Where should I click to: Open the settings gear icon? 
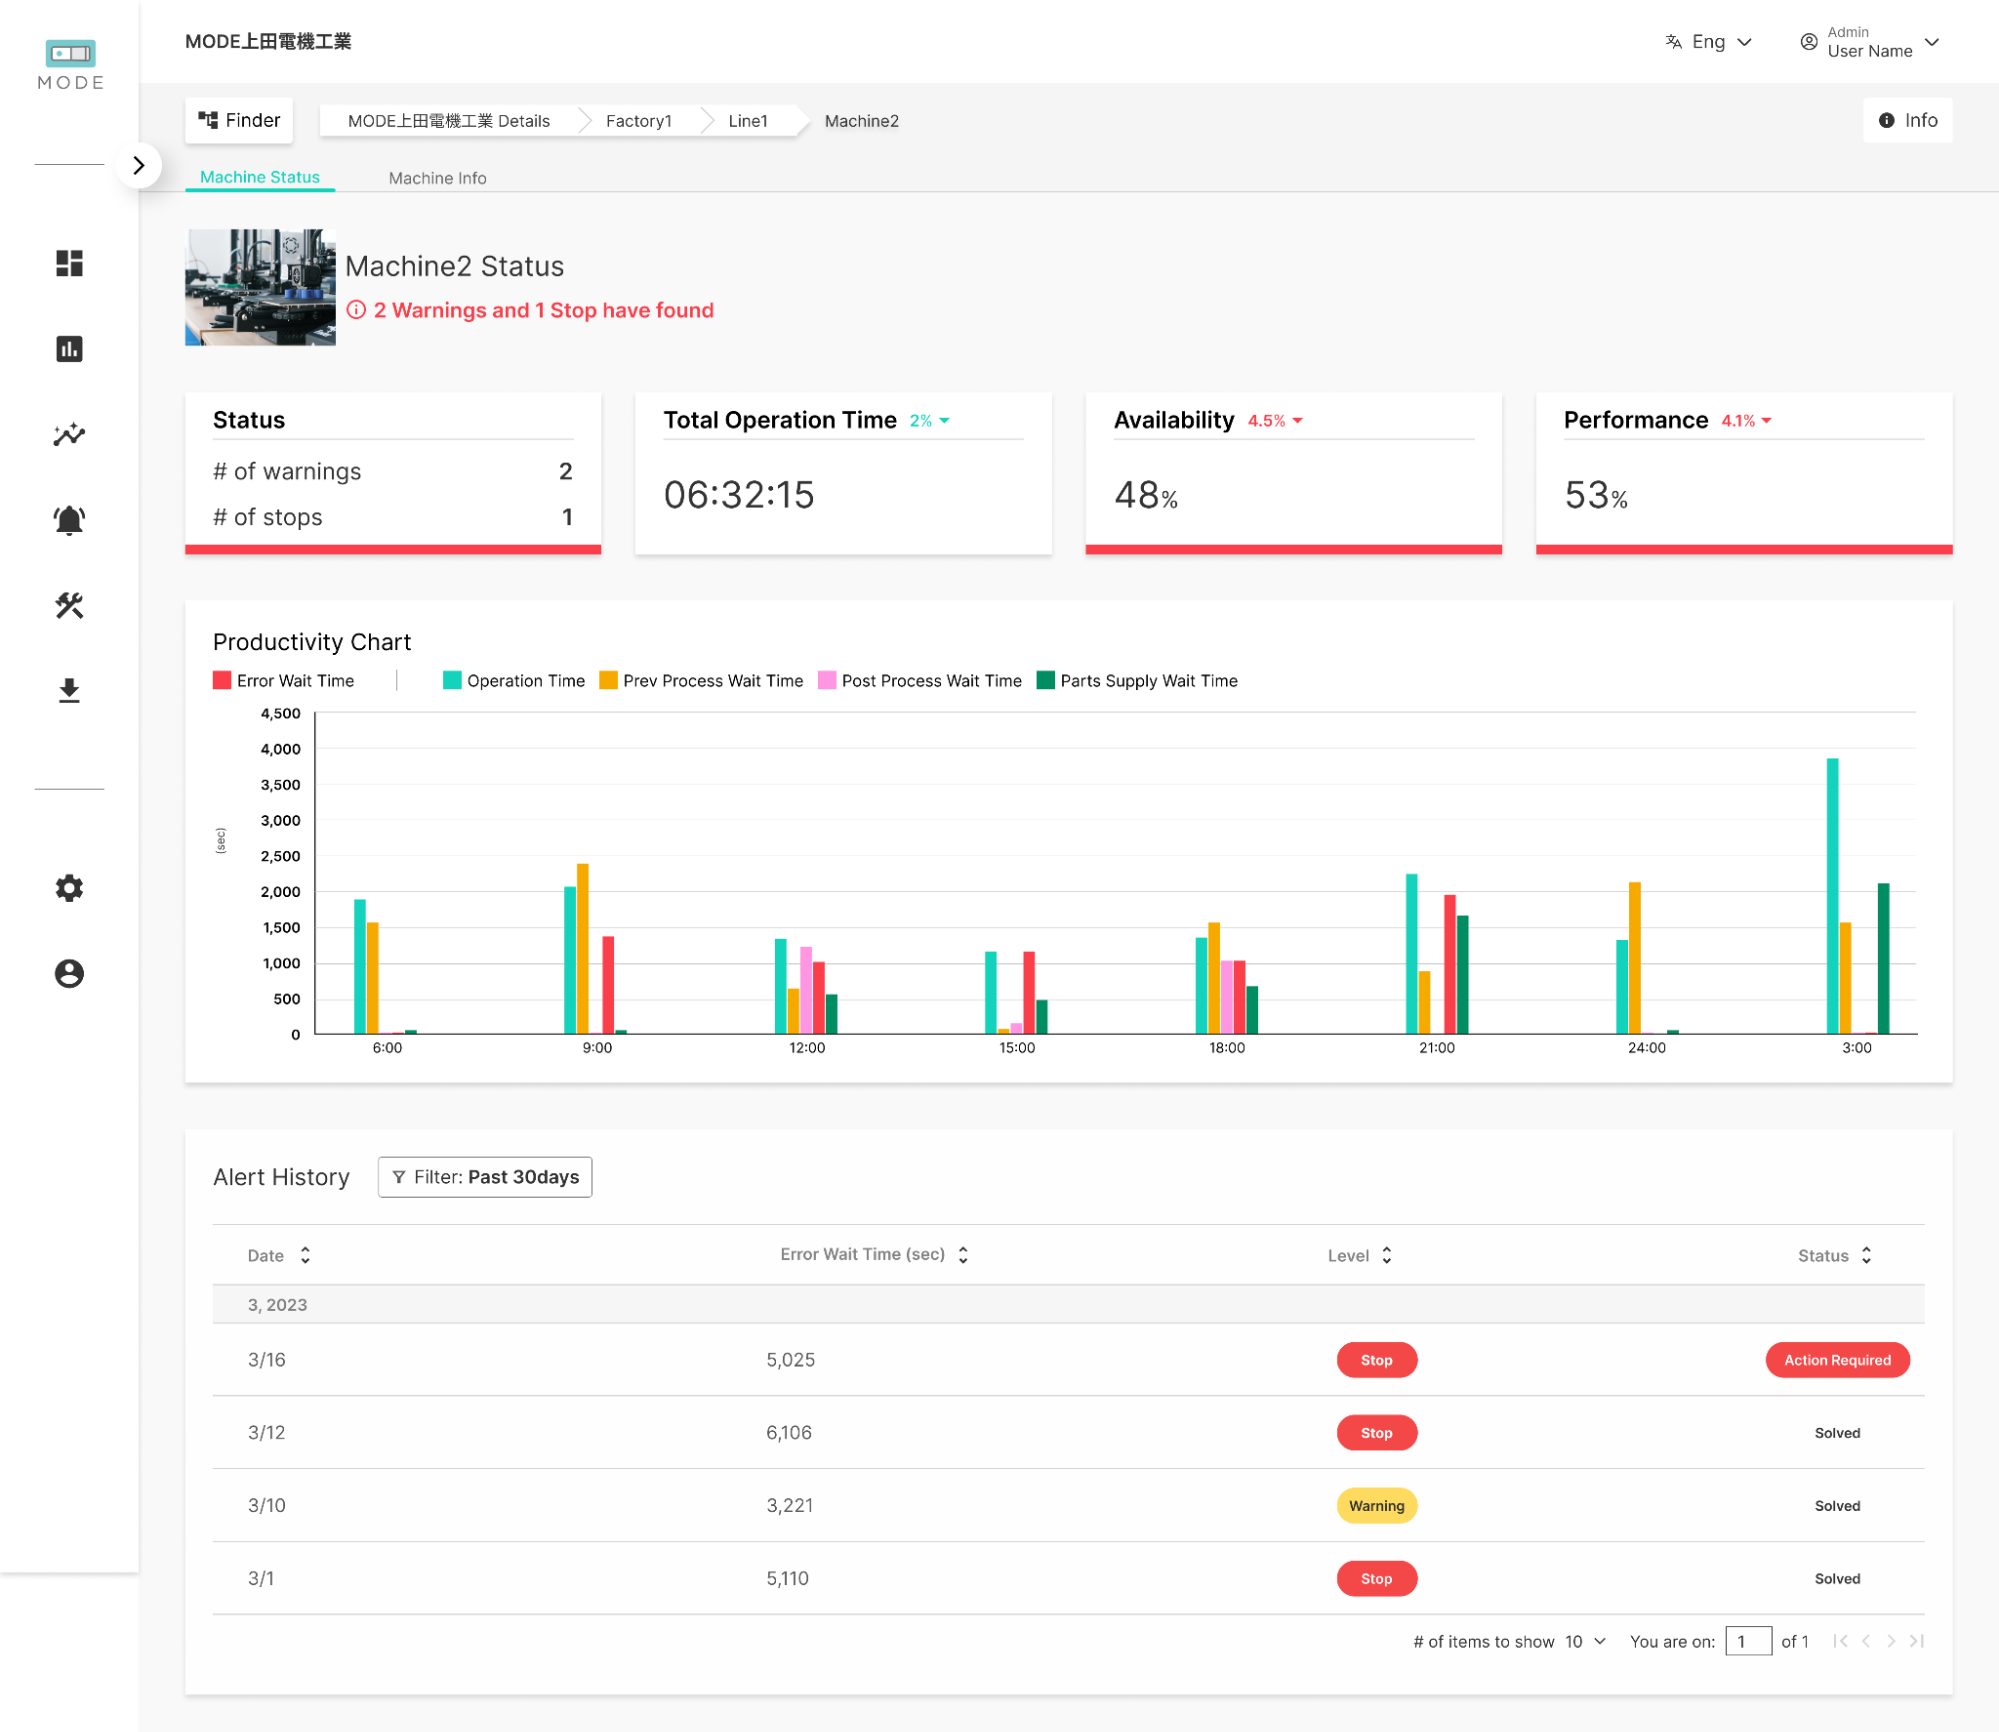coord(69,887)
